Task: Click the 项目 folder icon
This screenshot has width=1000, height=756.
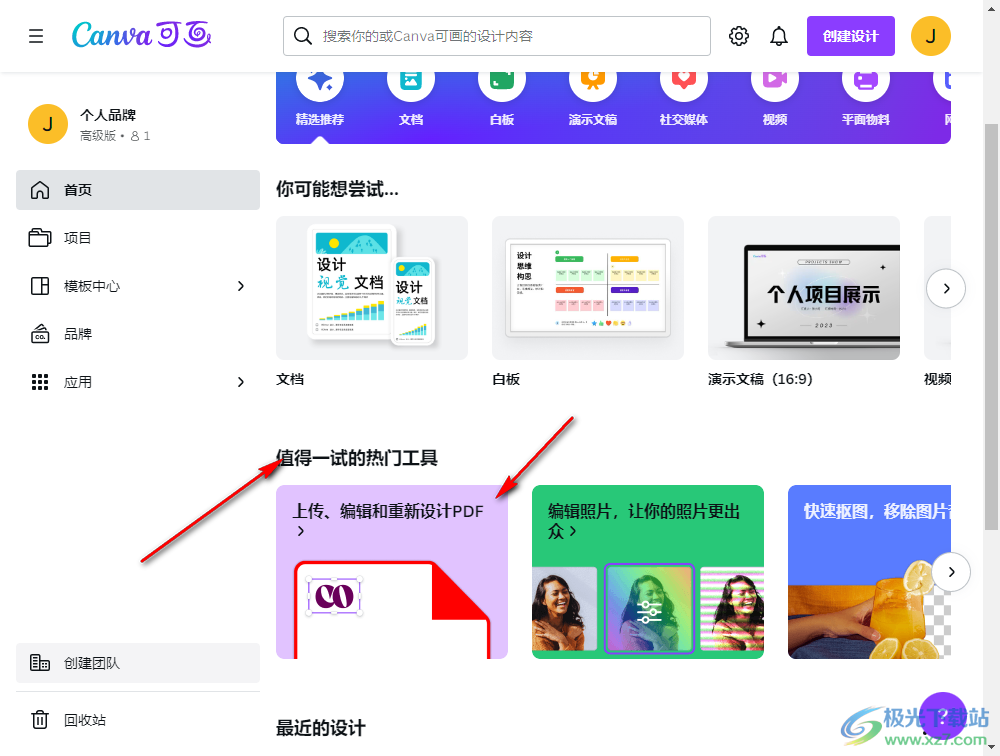Action: tap(40, 238)
